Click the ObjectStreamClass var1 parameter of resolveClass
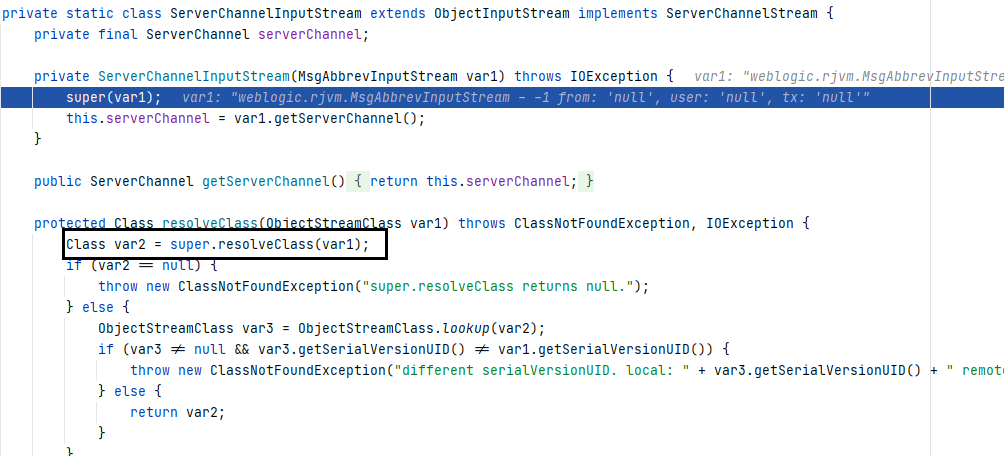This screenshot has width=1004, height=456. 354,224
